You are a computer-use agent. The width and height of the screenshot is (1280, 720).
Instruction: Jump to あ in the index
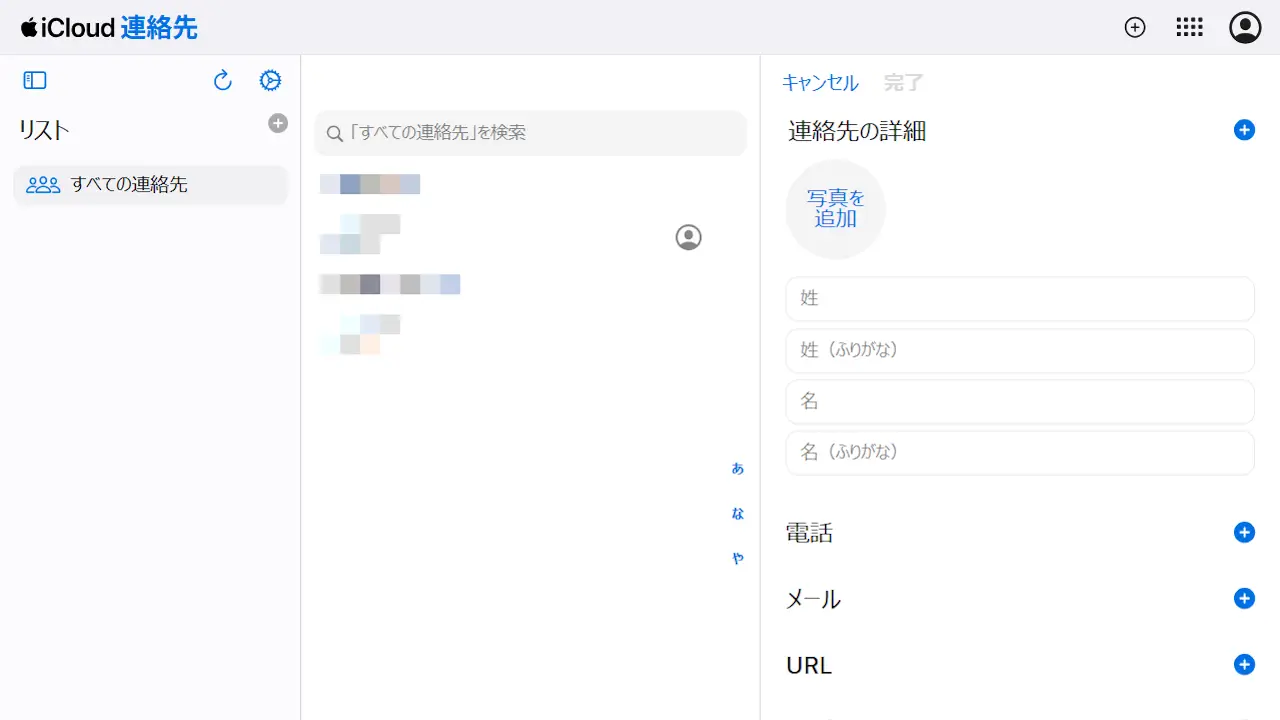738,468
